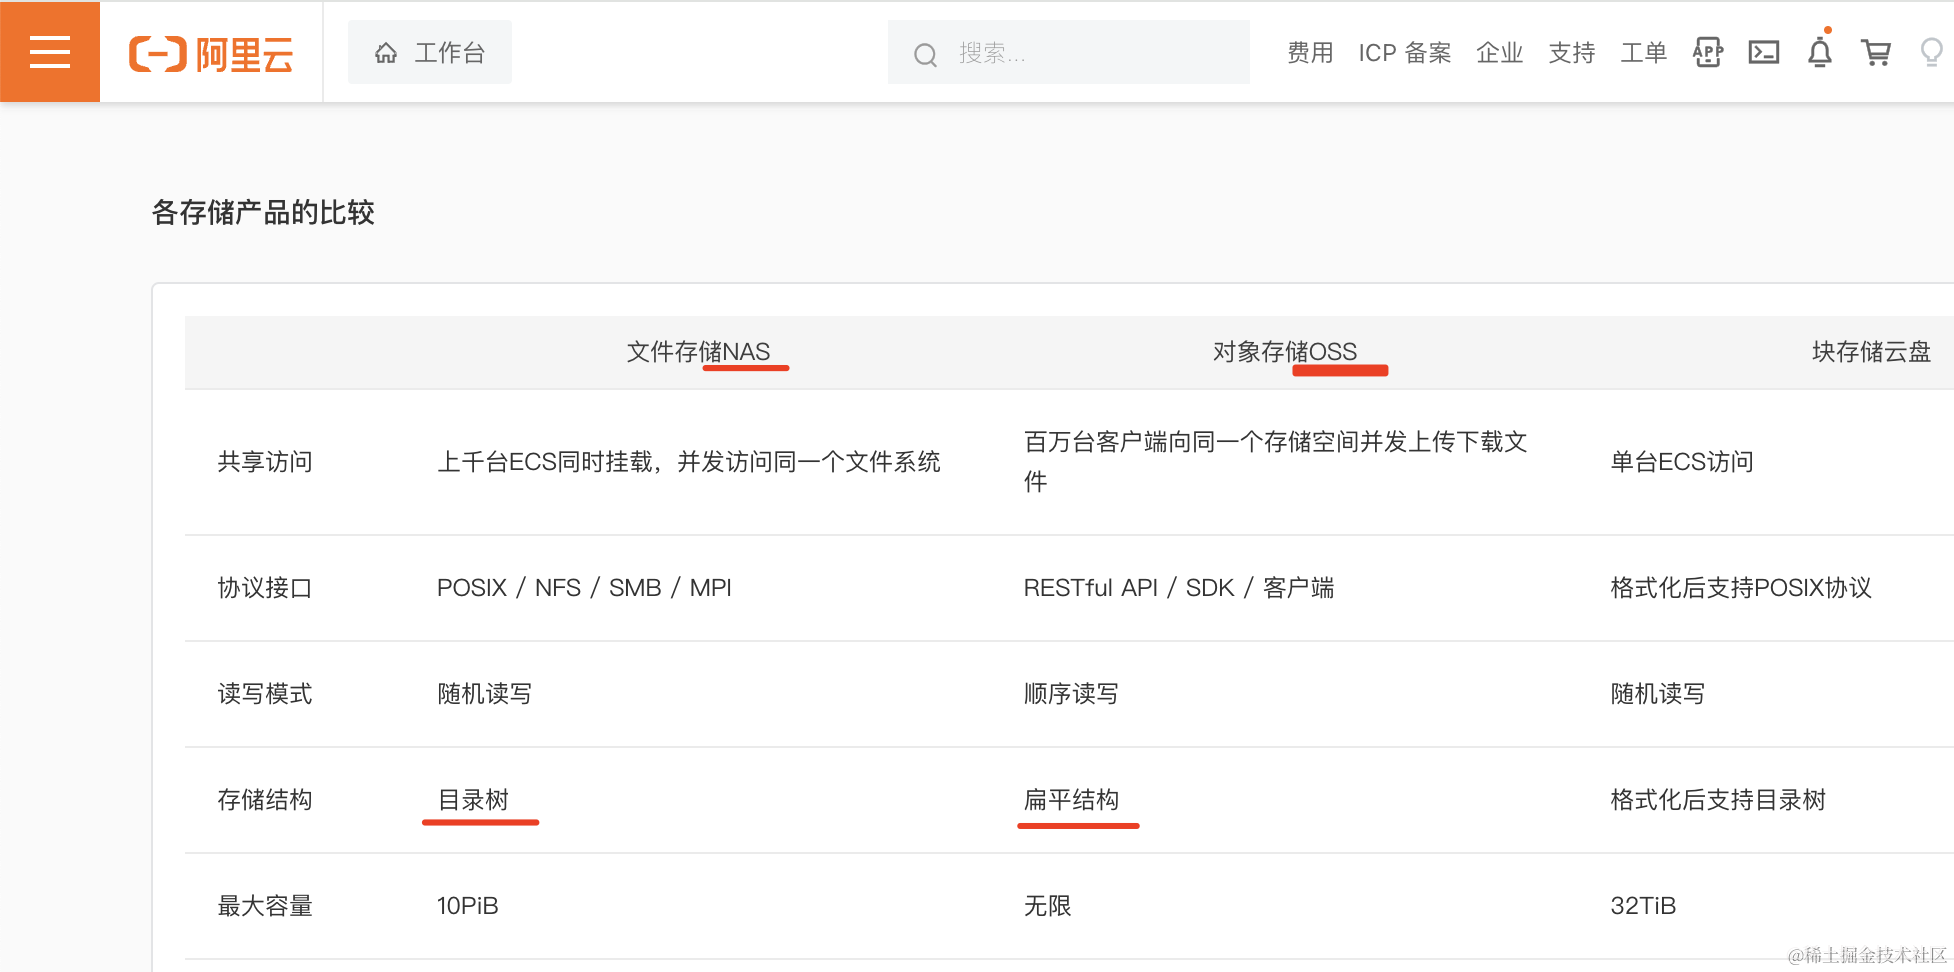Click the ICP 备案 link
The height and width of the screenshot is (972, 1954).
[x=1404, y=53]
